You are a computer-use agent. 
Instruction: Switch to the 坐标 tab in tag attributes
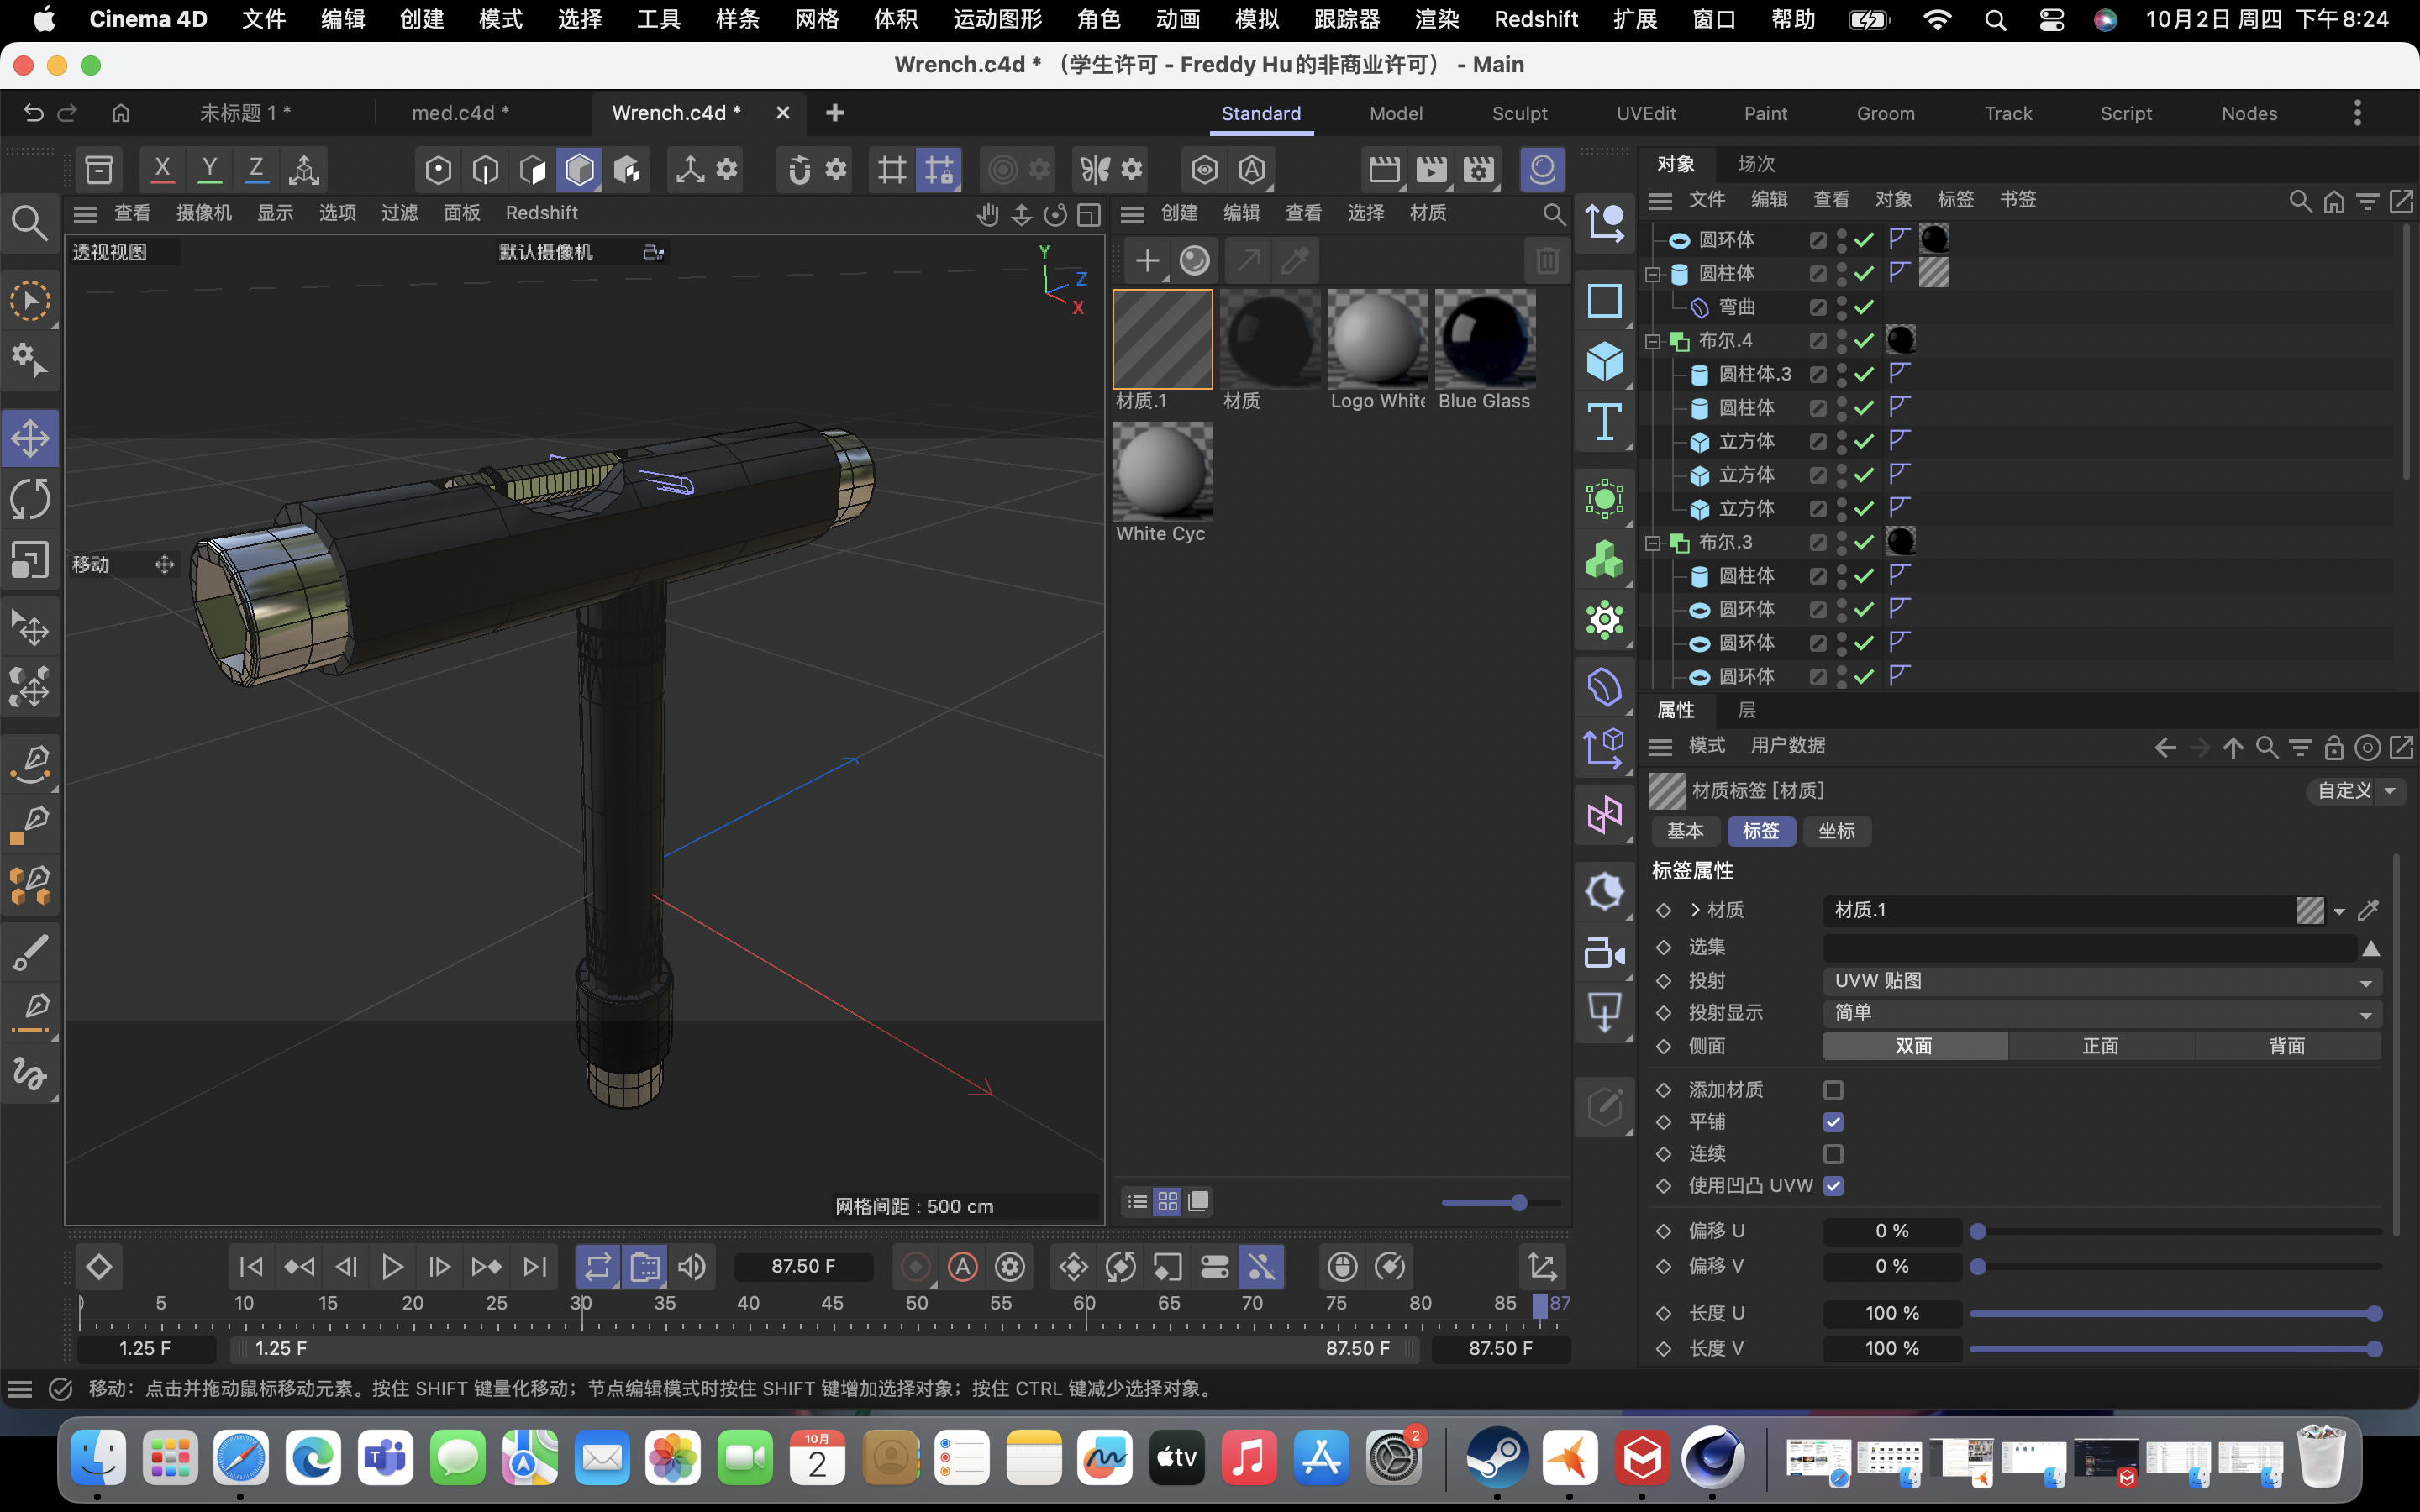(1836, 831)
